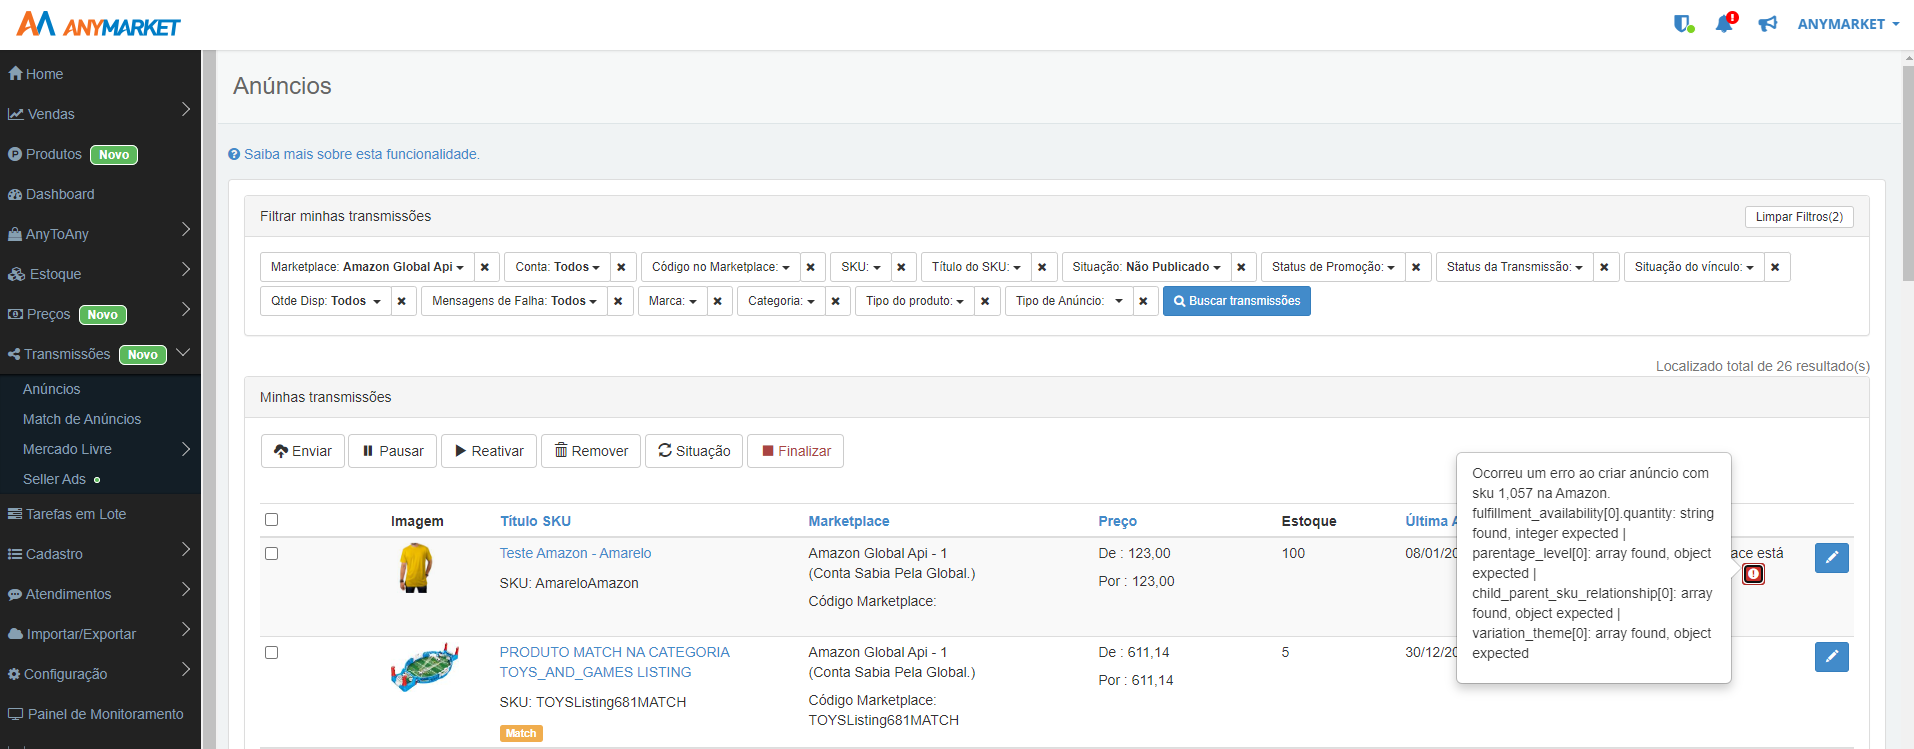Open the ANYMARKET user account menu
Screen dimensions: 1914x749
coord(1847,24)
